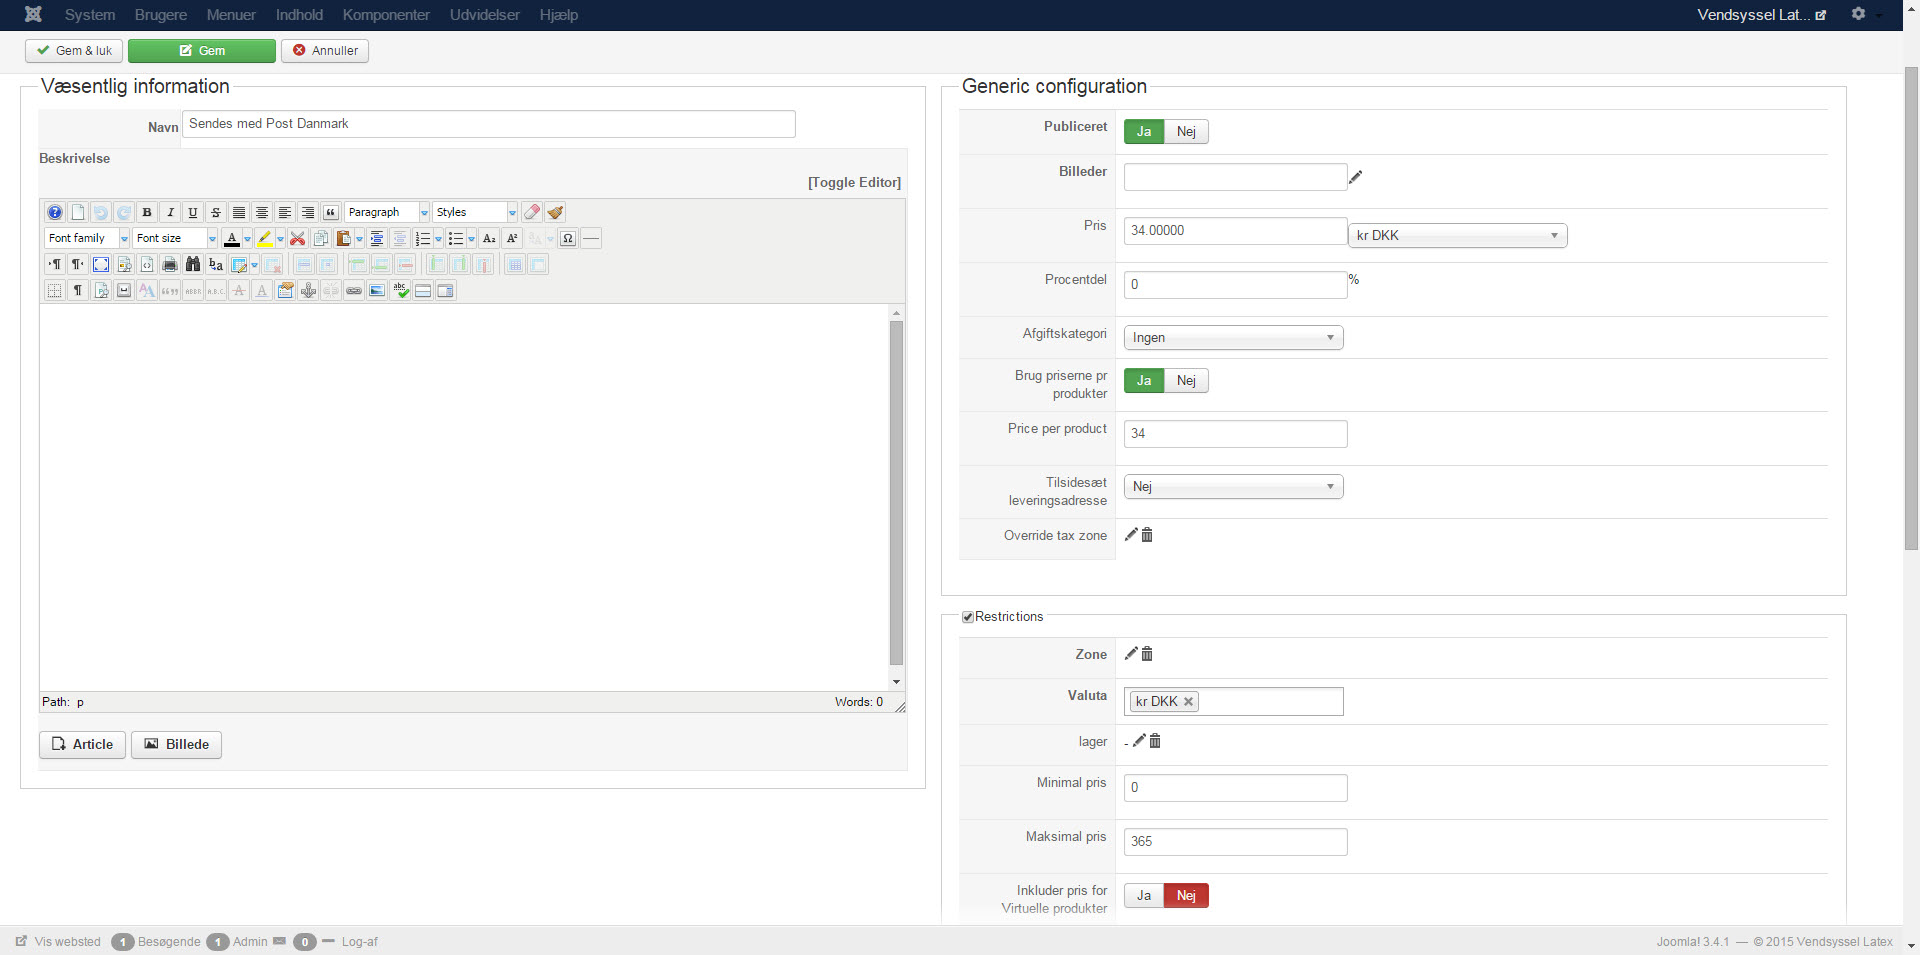
Task: Insert a blockquote in the editor
Action: 331,212
